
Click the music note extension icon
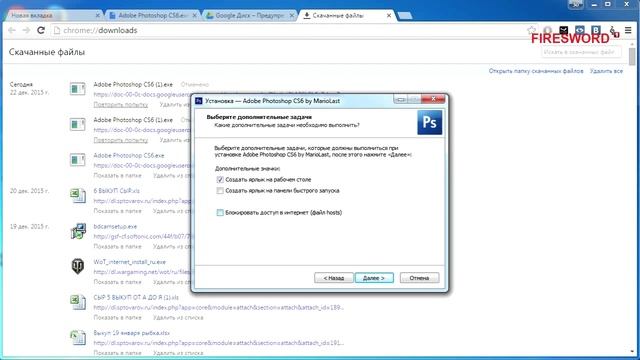point(613,31)
